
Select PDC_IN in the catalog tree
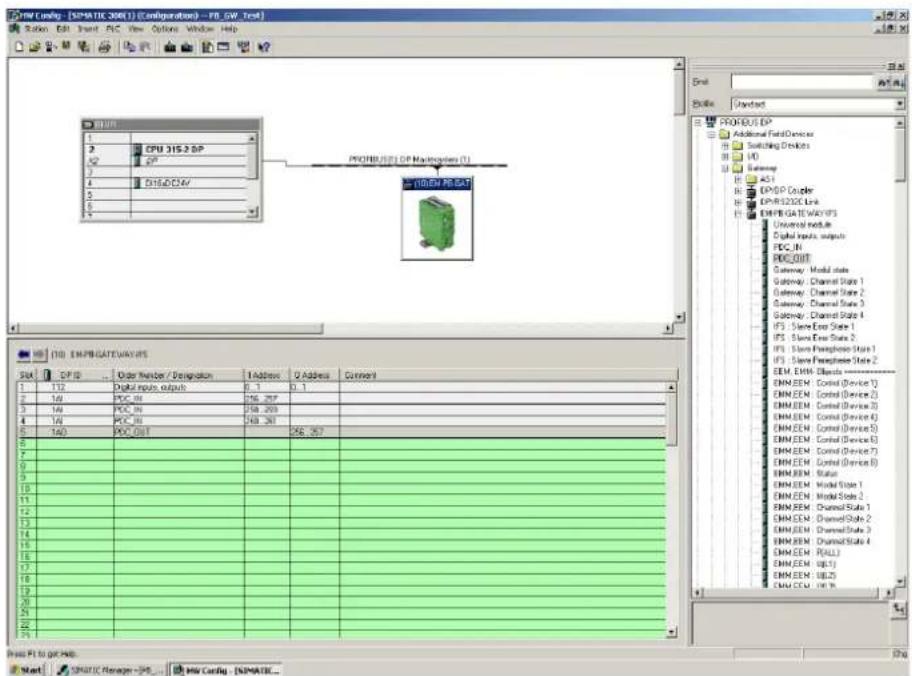click(x=787, y=247)
